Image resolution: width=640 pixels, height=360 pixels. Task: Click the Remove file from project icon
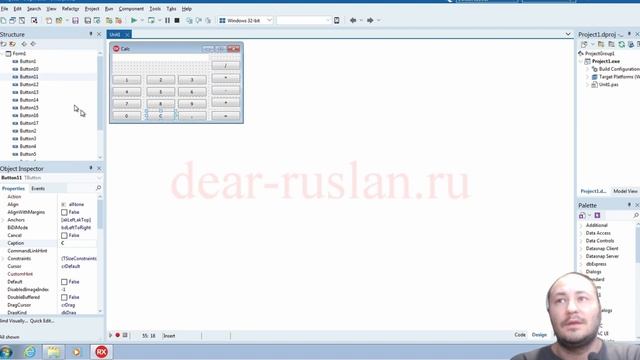click(118, 20)
